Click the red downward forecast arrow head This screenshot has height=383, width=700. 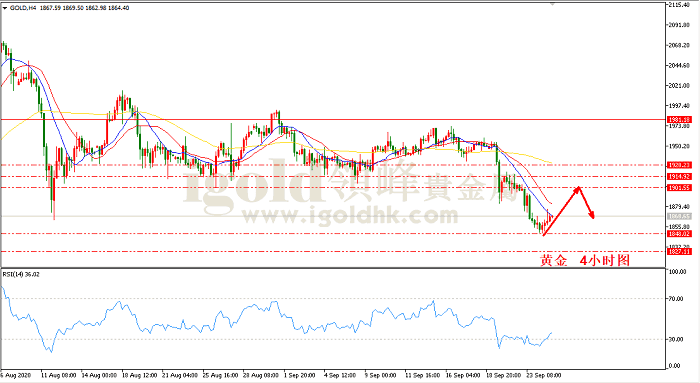coord(592,216)
